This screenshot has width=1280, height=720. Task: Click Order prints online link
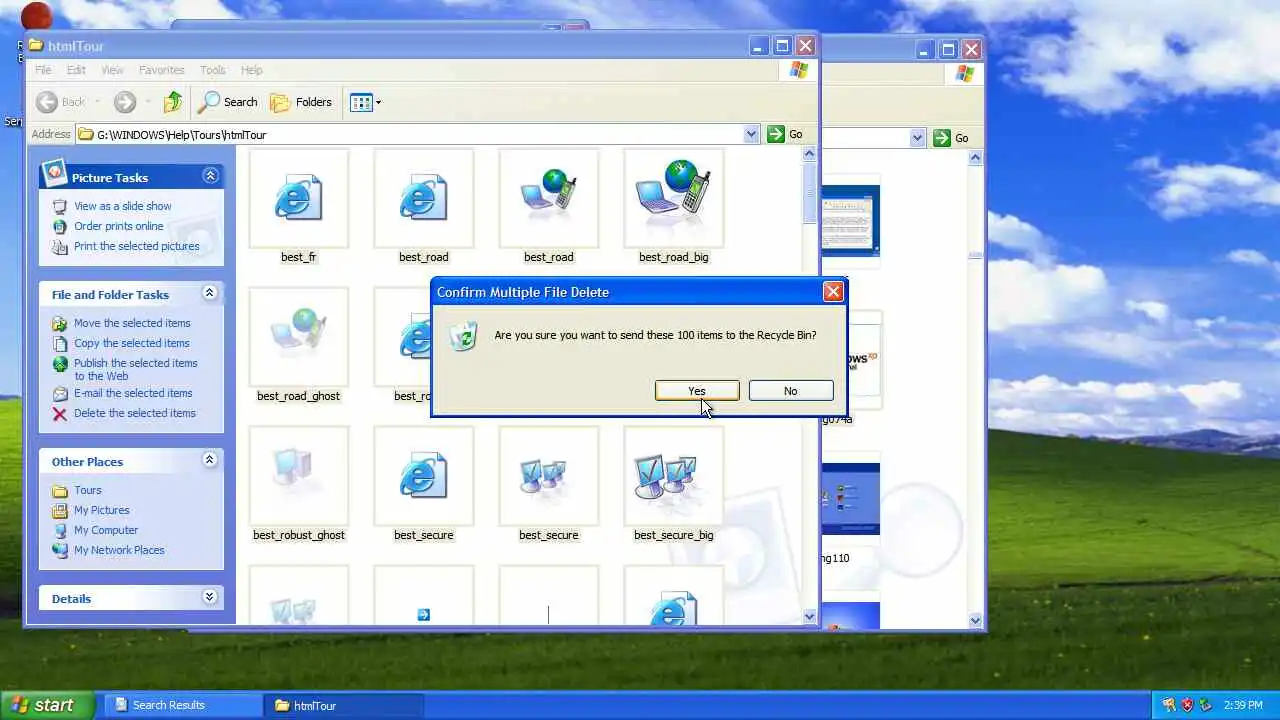(x=118, y=226)
